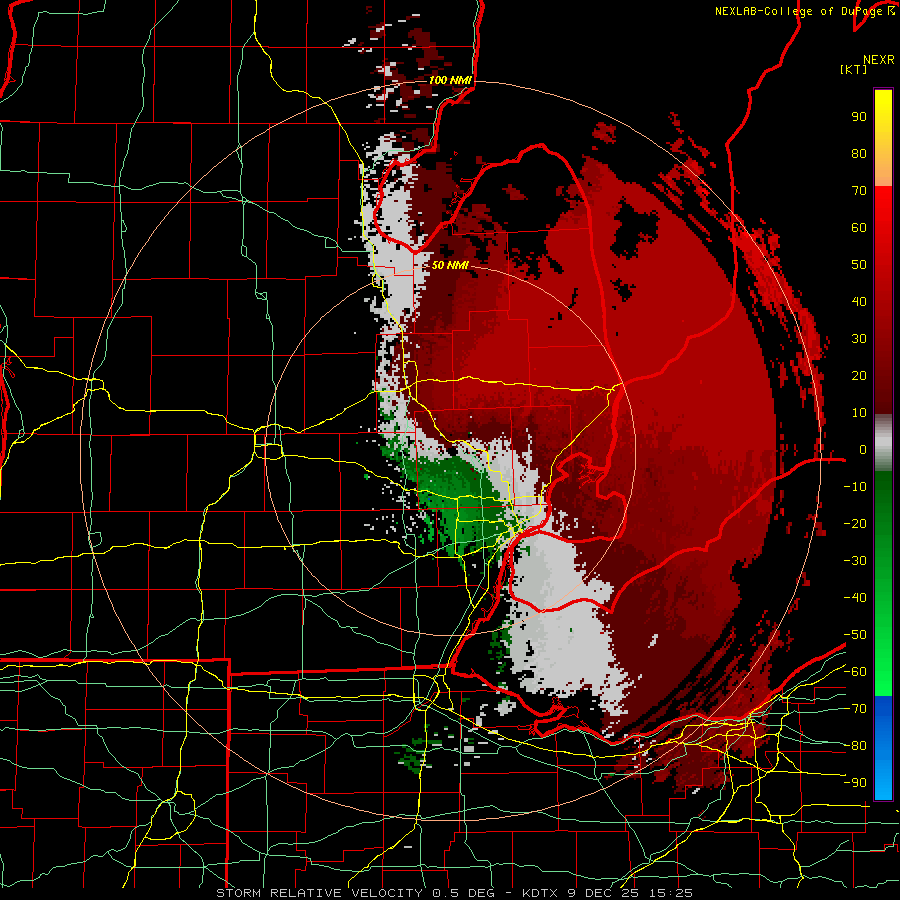Viewport: 900px width, 900px height.
Task: Click the "100 NMI" range ring label
Action: pos(450,80)
